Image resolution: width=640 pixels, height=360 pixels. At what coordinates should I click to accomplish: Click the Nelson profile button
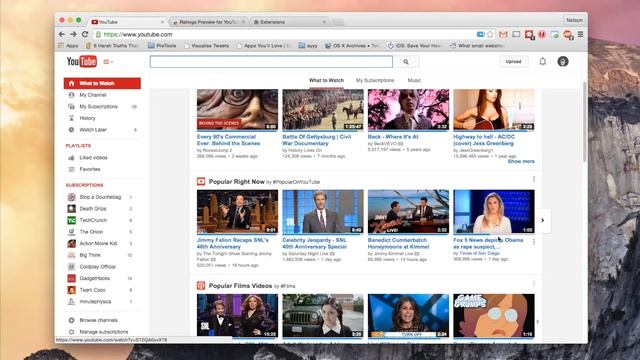(574, 20)
